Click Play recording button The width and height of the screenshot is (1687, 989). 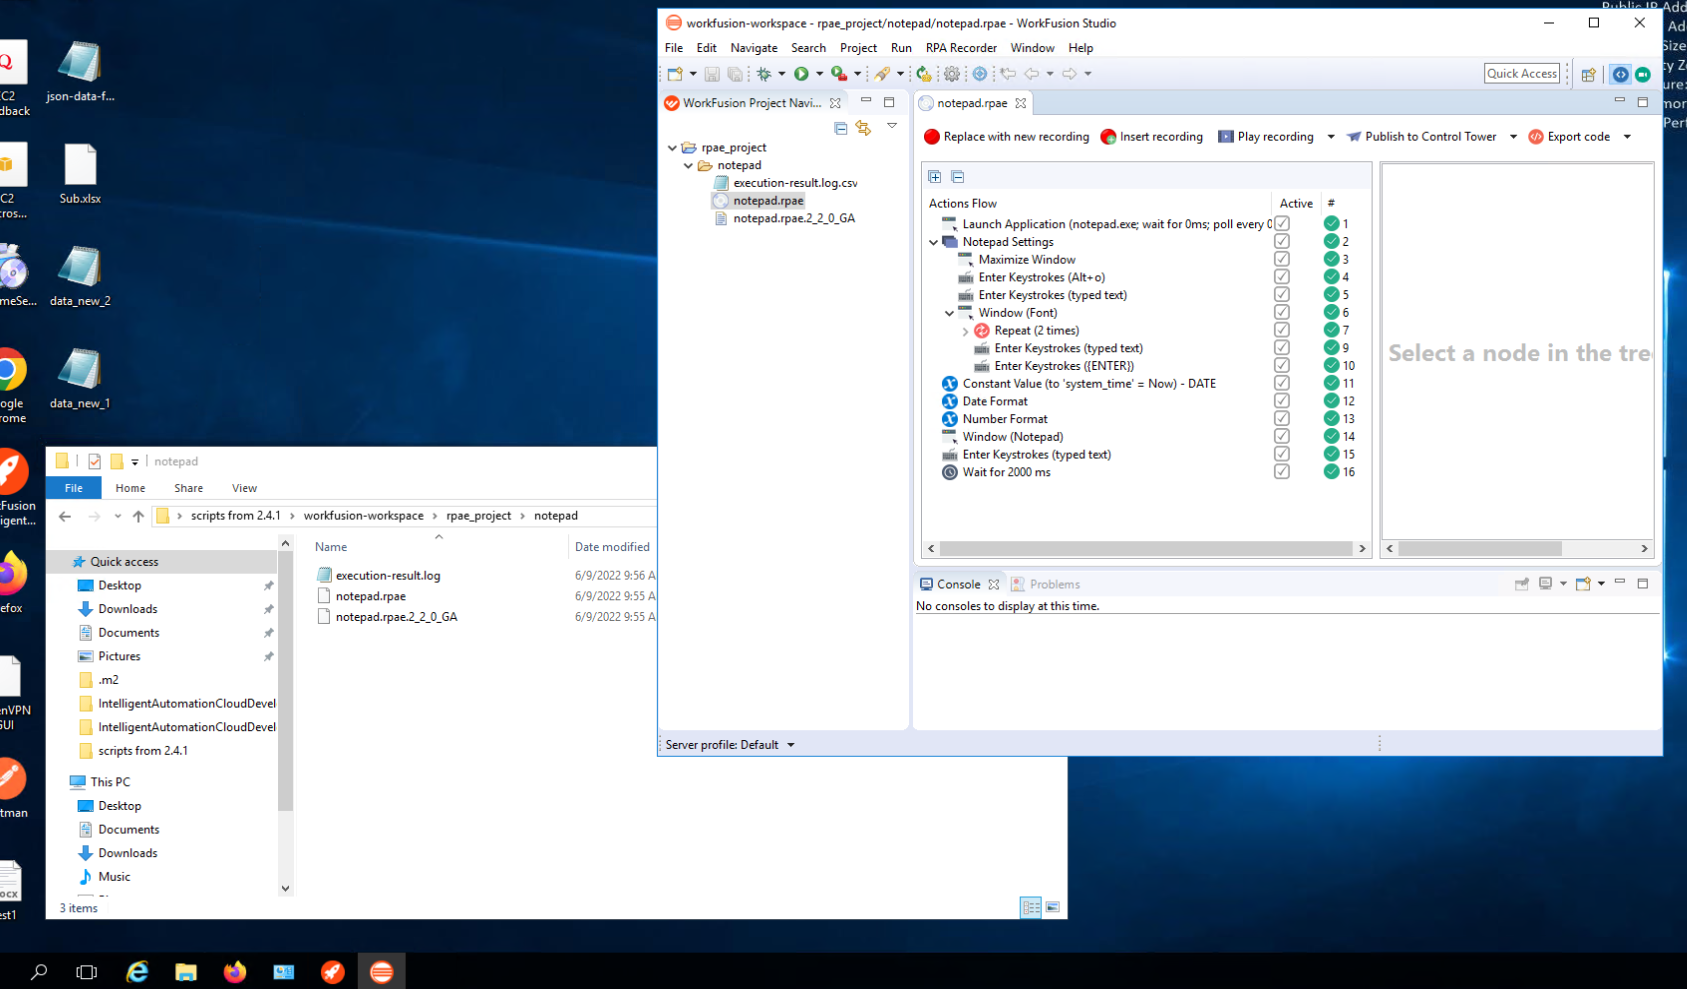pos(1266,137)
